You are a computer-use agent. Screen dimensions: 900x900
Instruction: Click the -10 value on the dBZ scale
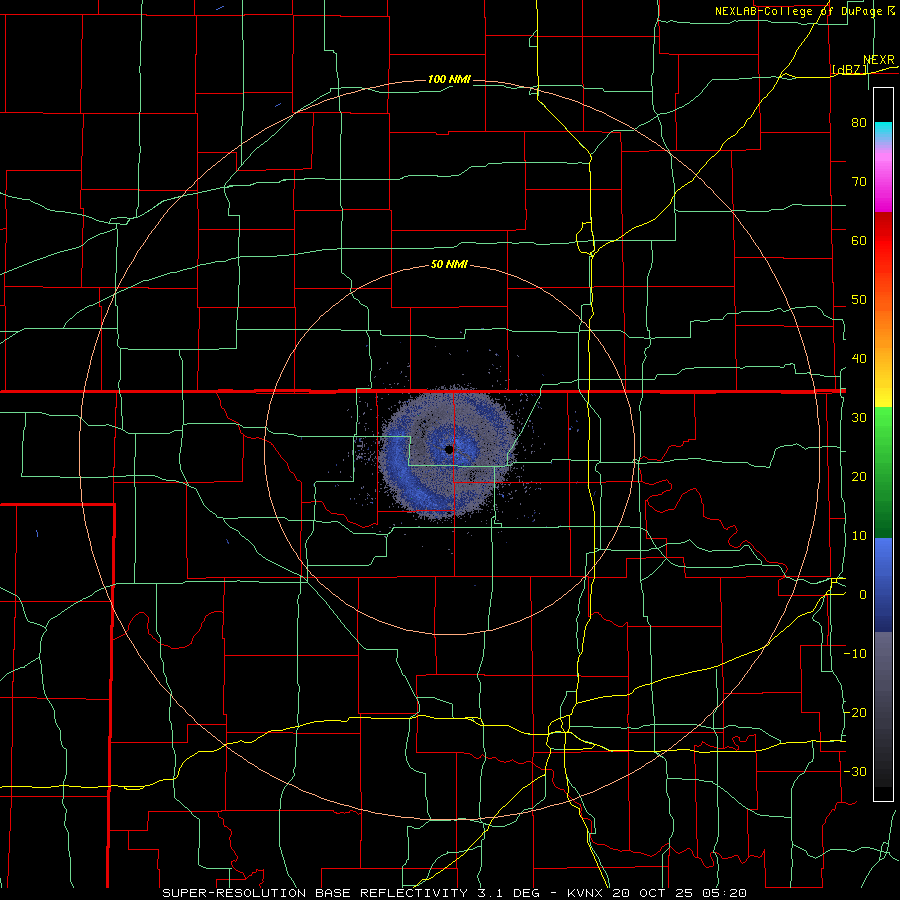point(855,654)
